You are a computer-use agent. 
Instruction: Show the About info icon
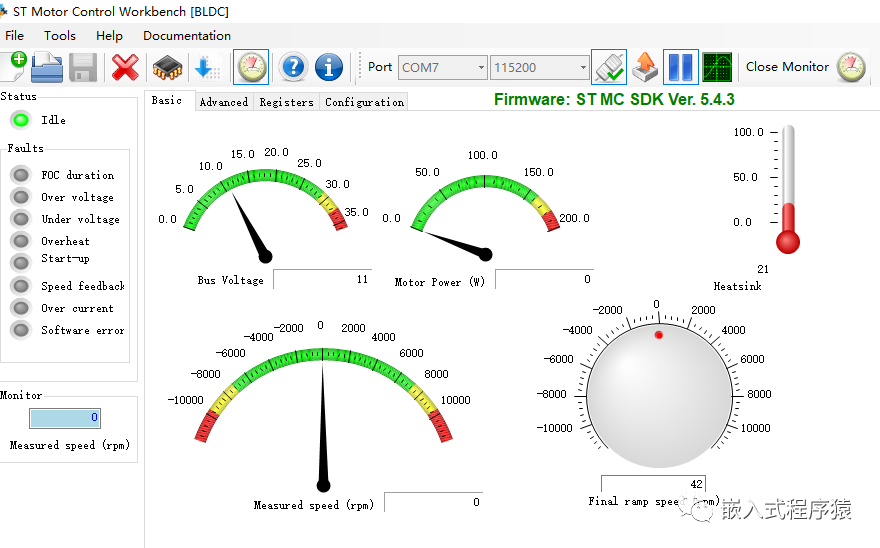pyautogui.click(x=329, y=67)
